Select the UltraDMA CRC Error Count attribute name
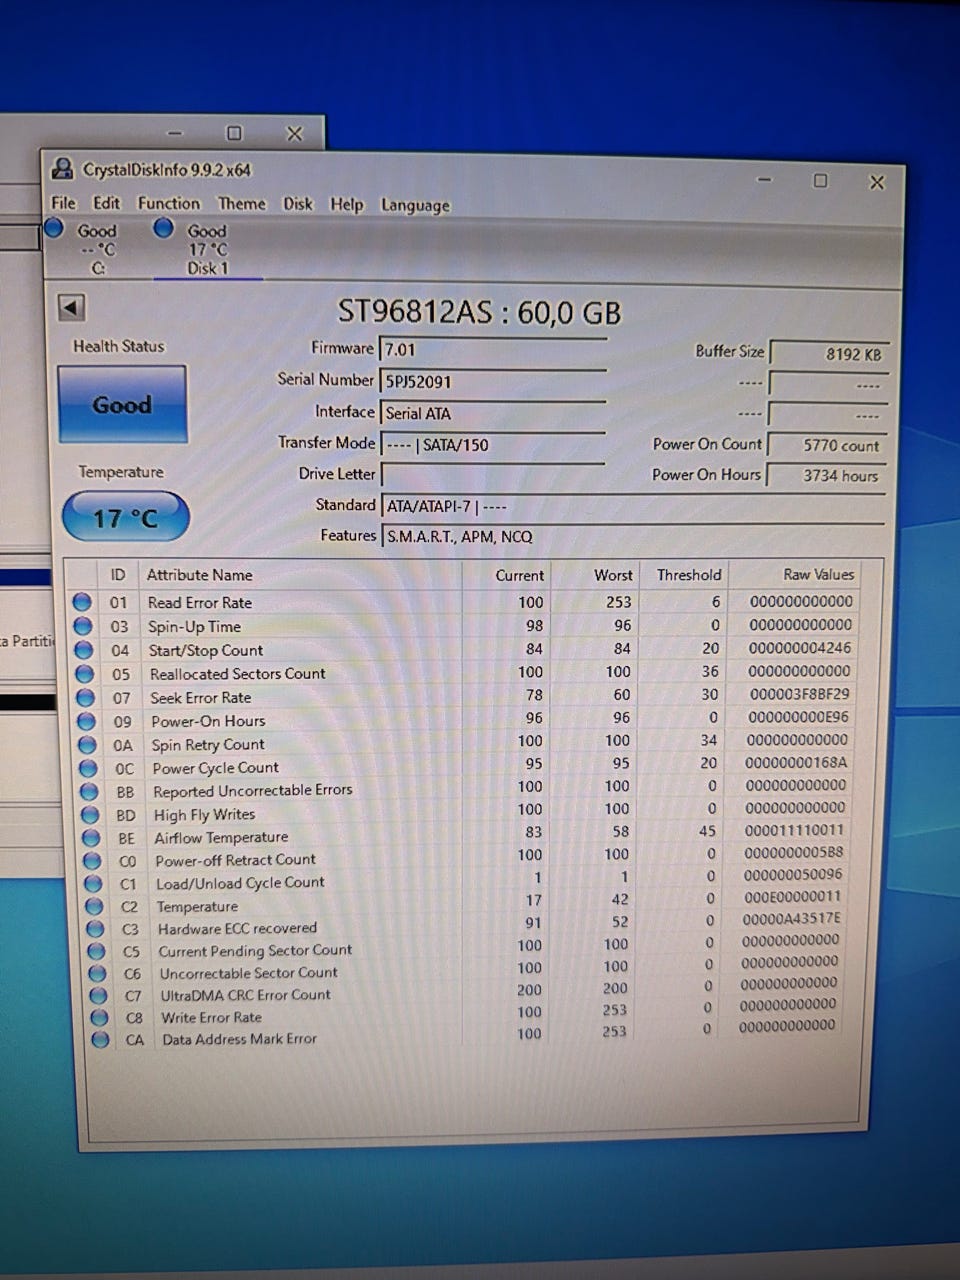This screenshot has height=1280, width=960. pos(246,996)
